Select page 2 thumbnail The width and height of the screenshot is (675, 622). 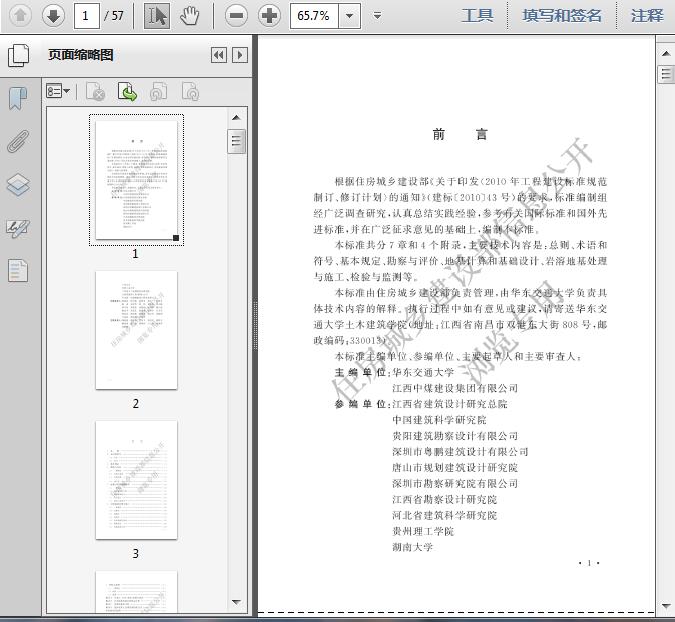coord(136,330)
